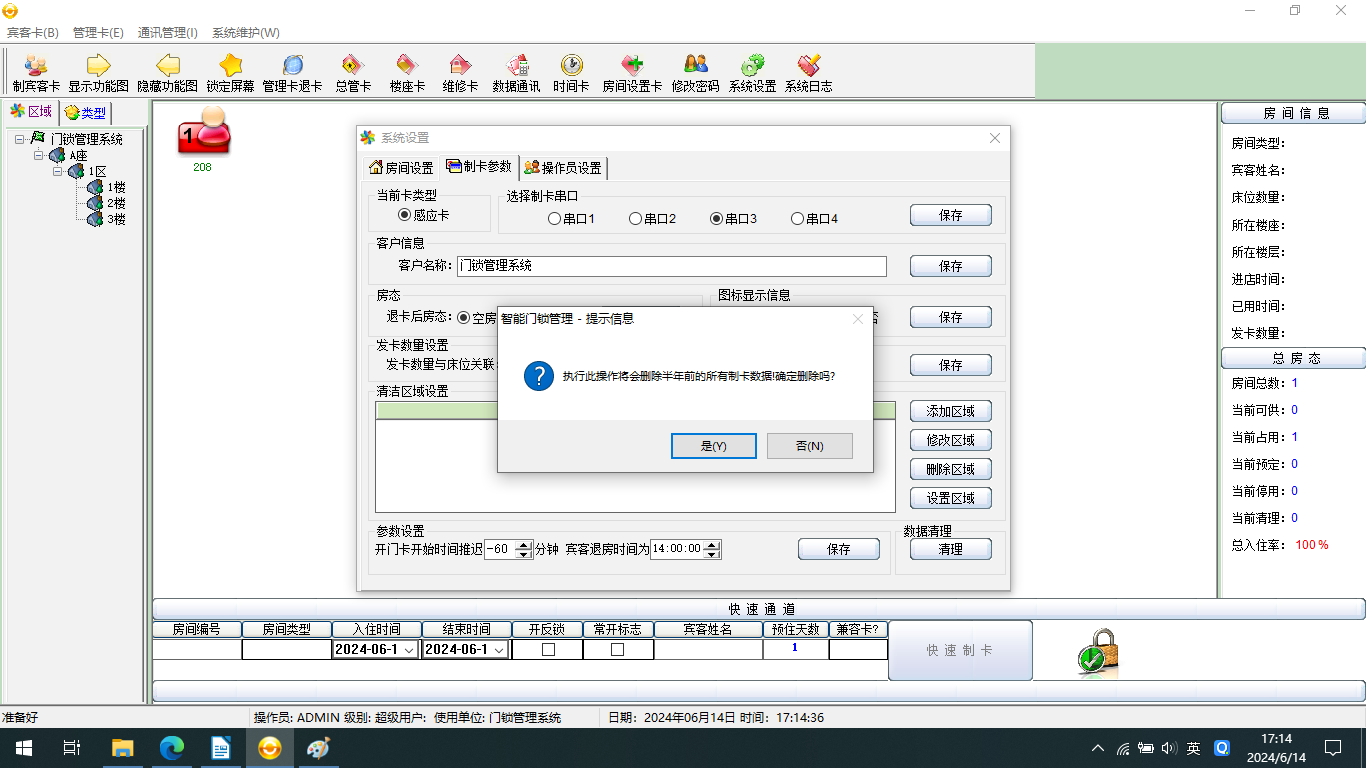Click the 制宾客卡 toolbar icon
The width and height of the screenshot is (1366, 778).
36,66
